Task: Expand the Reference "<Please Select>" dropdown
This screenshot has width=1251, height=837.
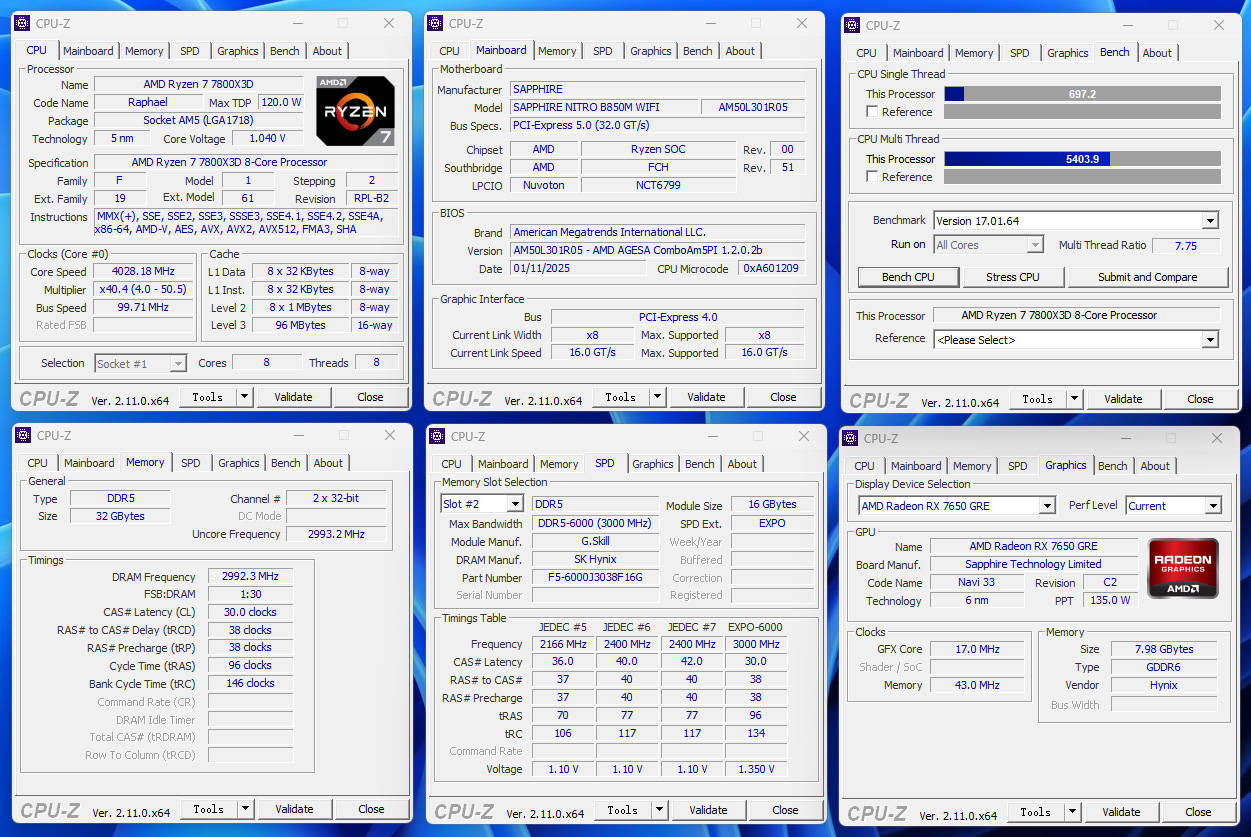Action: pos(1209,340)
